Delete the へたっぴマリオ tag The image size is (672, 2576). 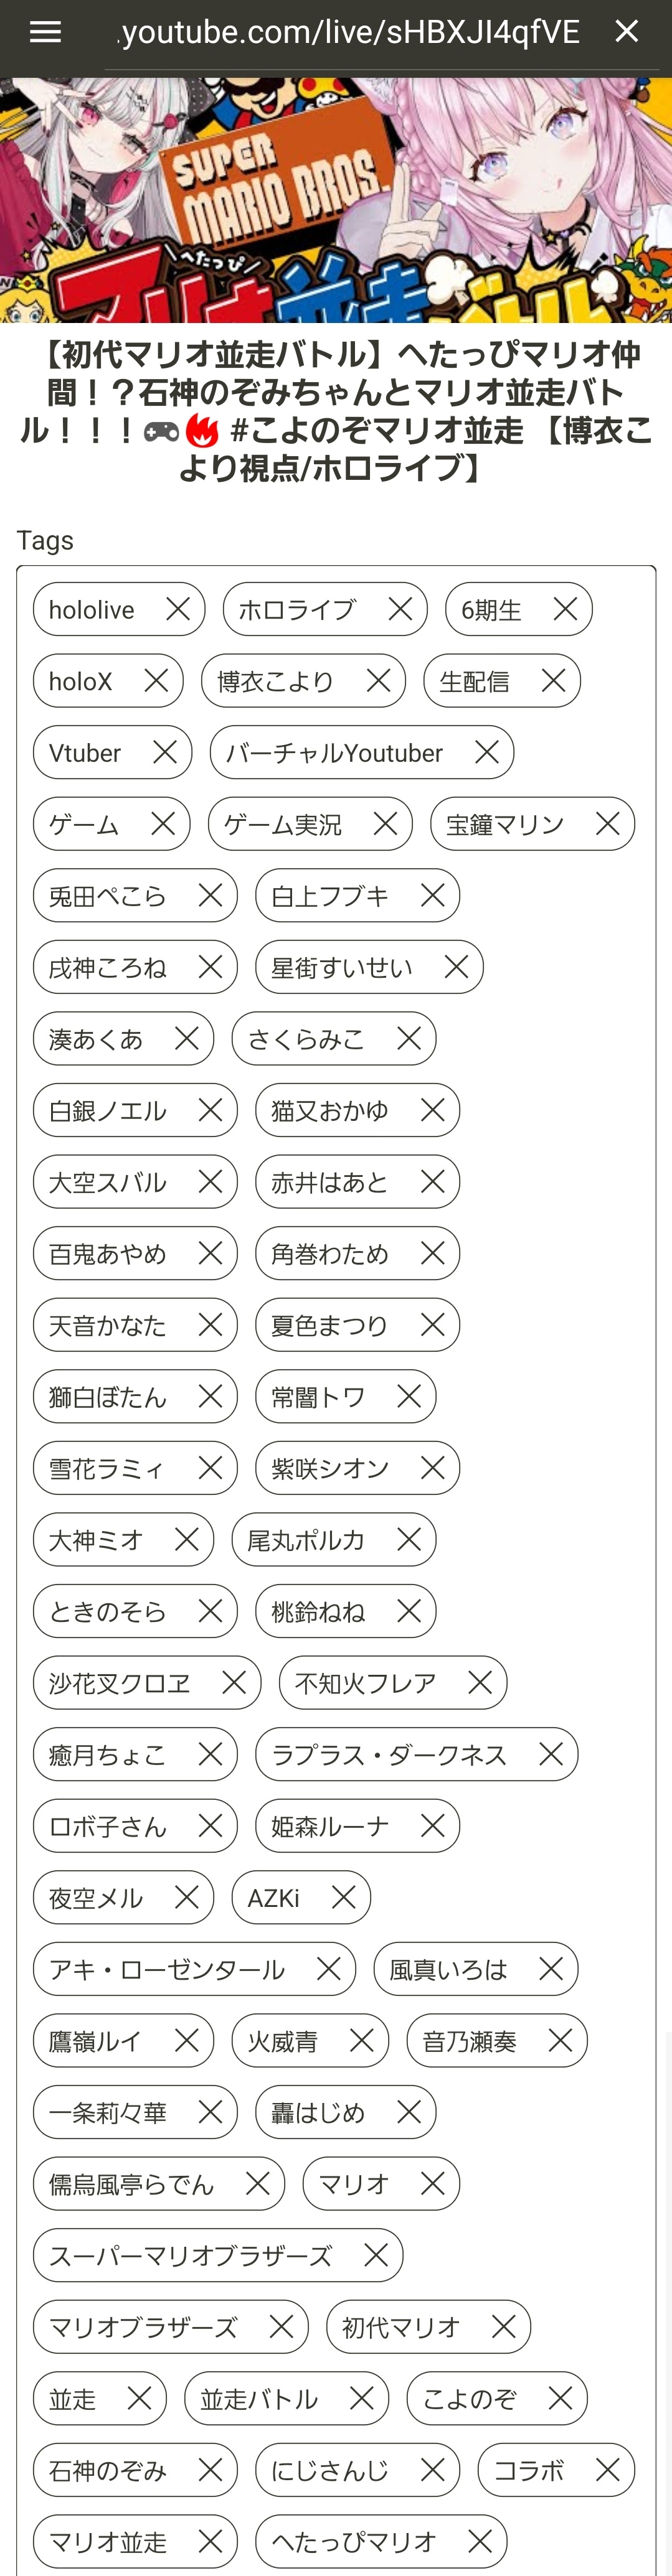[x=480, y=2541]
